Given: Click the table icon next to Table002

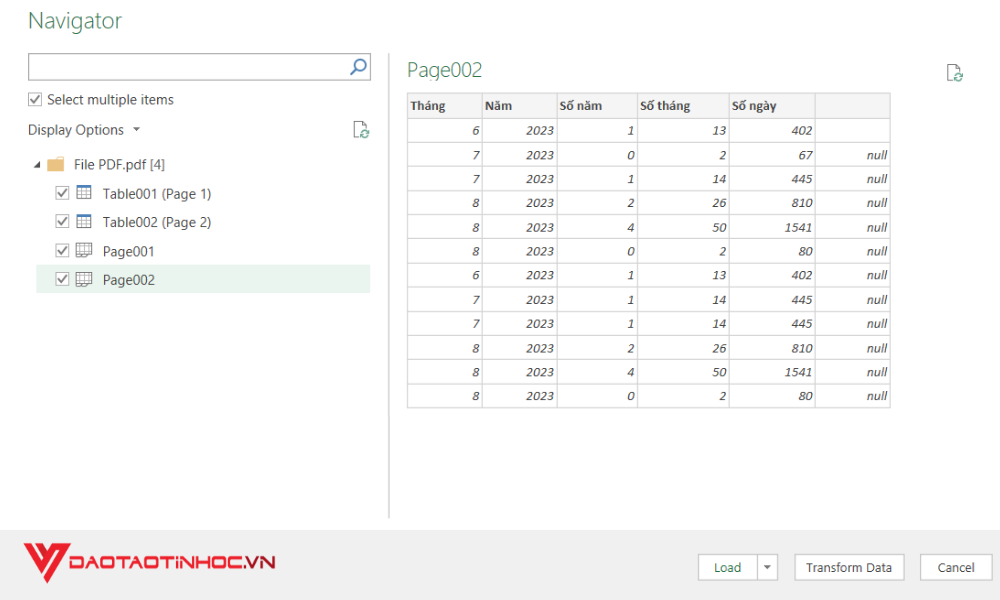Looking at the screenshot, I should 82,222.
